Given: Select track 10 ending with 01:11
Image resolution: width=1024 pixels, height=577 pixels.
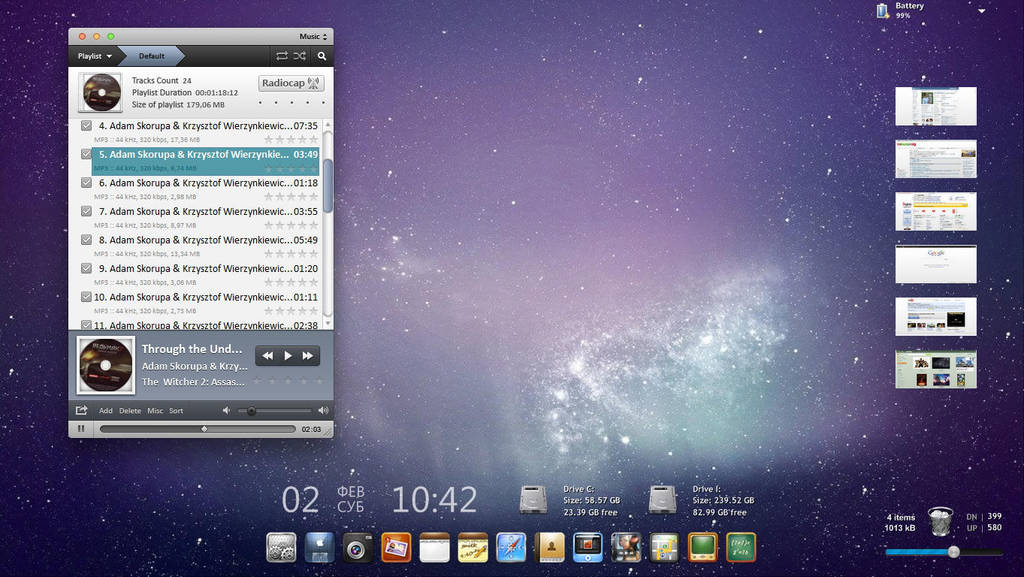Looking at the screenshot, I should (208, 303).
